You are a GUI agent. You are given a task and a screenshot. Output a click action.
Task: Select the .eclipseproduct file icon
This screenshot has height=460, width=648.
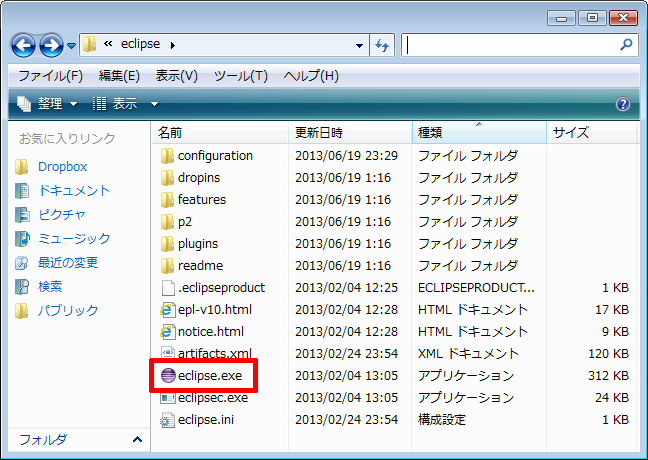pos(168,288)
